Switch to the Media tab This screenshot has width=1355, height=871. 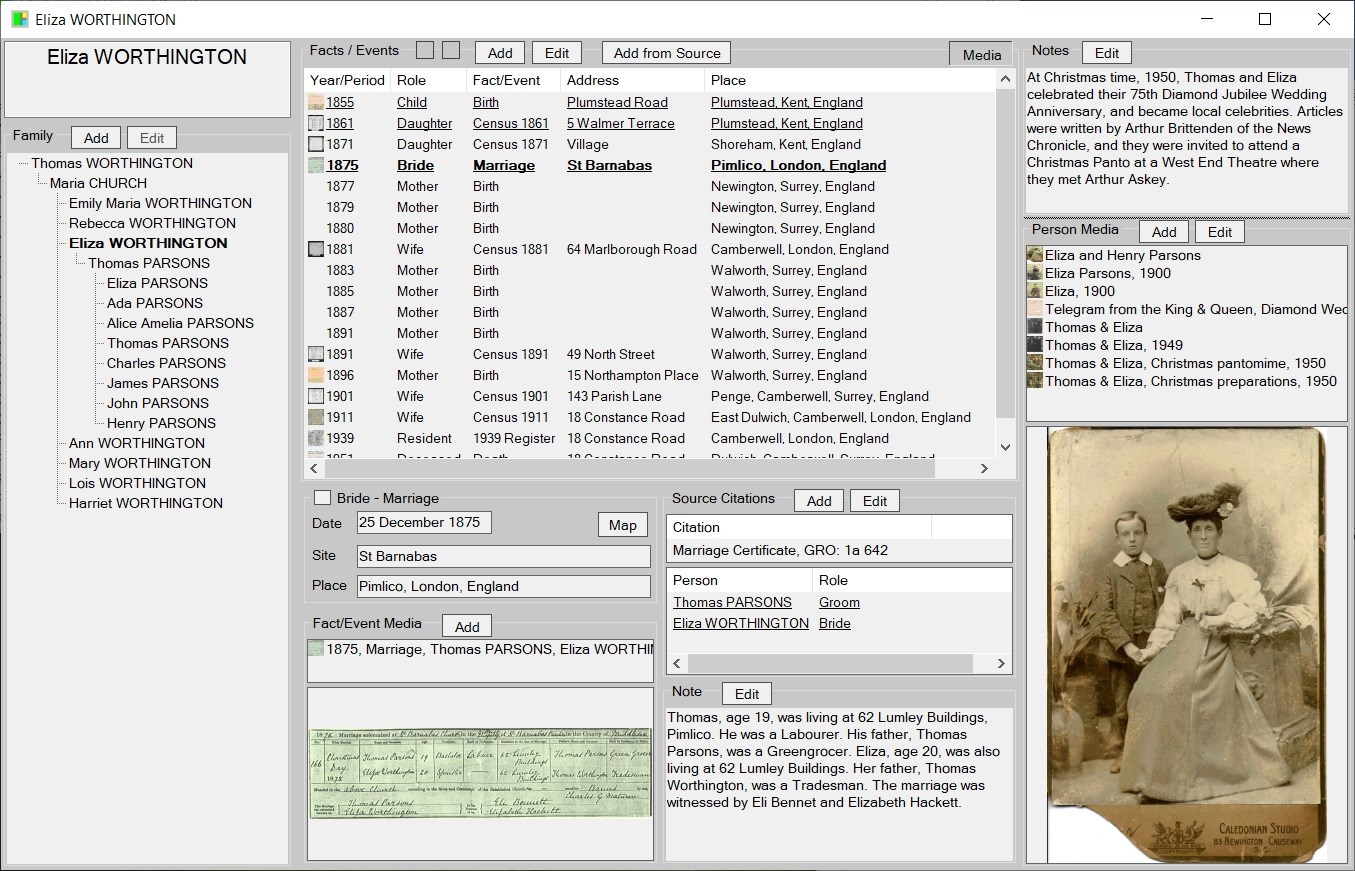[x=981, y=55]
